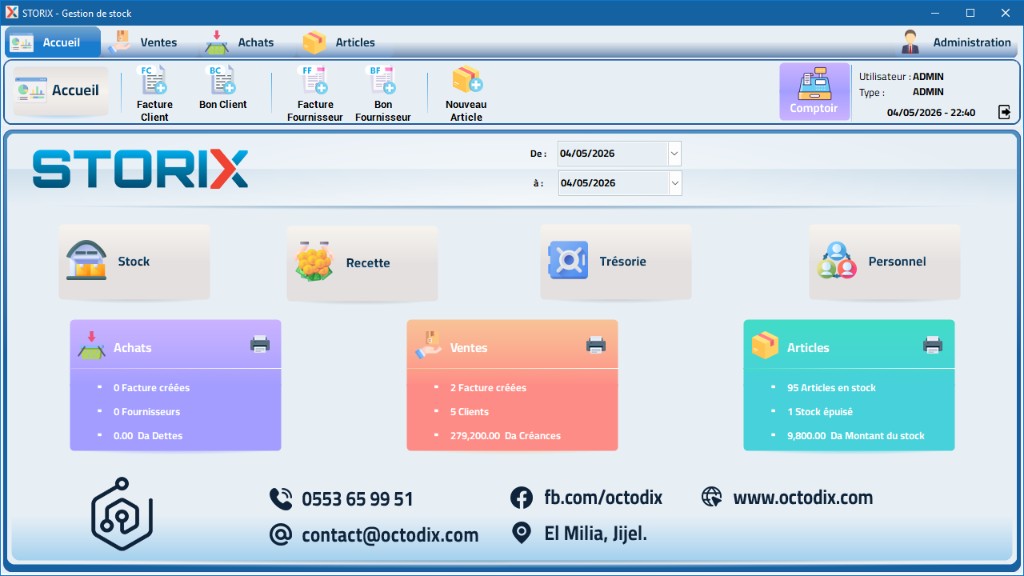Image resolution: width=1024 pixels, height=576 pixels.
Task: Click the www.octodix.com website link
Action: coord(803,498)
